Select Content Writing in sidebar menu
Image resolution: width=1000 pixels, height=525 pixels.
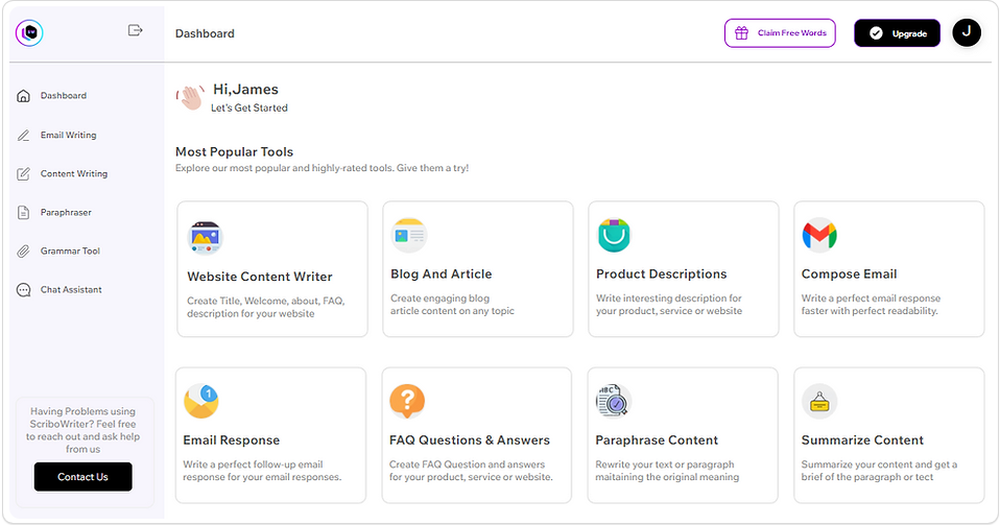pyautogui.click(x=73, y=174)
